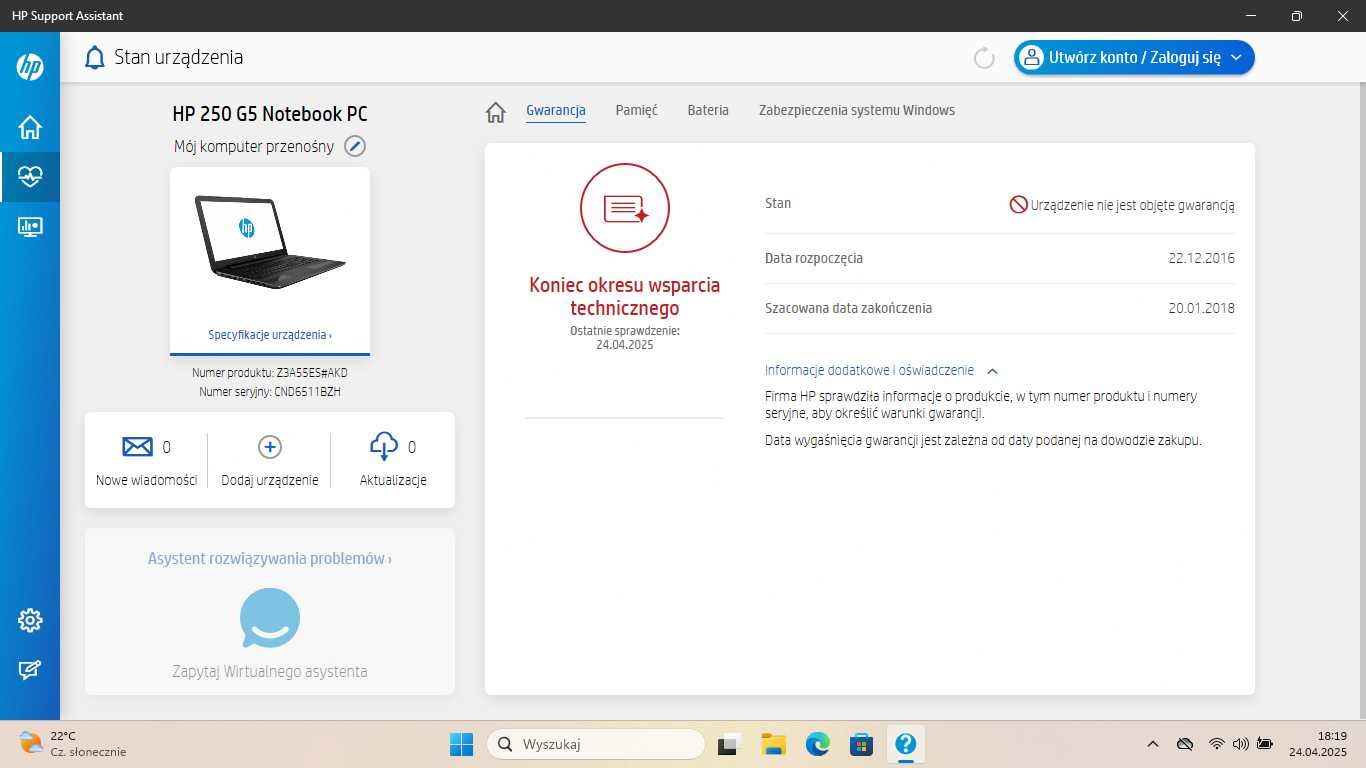
Task: Open Task View on the taskbar
Action: point(729,744)
